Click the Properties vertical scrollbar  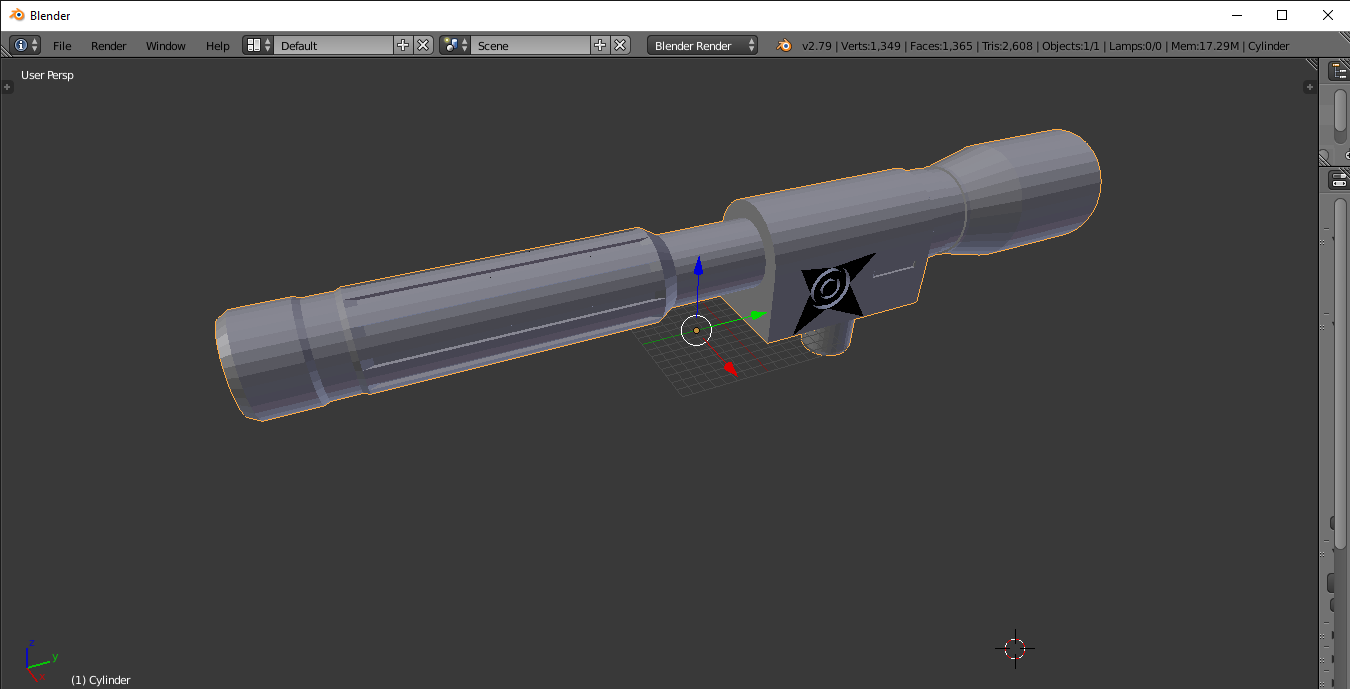click(1341, 372)
